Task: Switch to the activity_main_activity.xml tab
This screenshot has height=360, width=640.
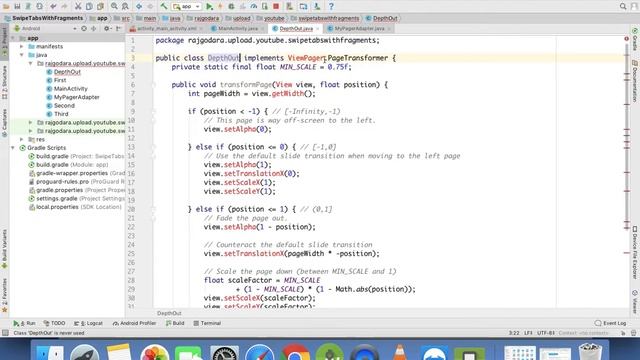Action: click(167, 29)
